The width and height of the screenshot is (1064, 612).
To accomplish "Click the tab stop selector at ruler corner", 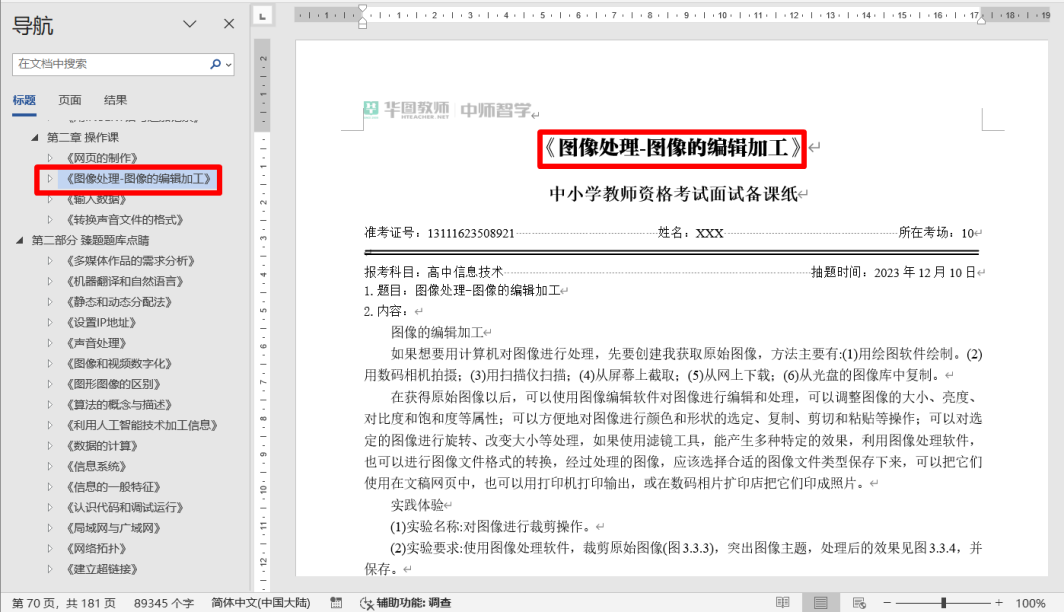I will pos(262,15).
